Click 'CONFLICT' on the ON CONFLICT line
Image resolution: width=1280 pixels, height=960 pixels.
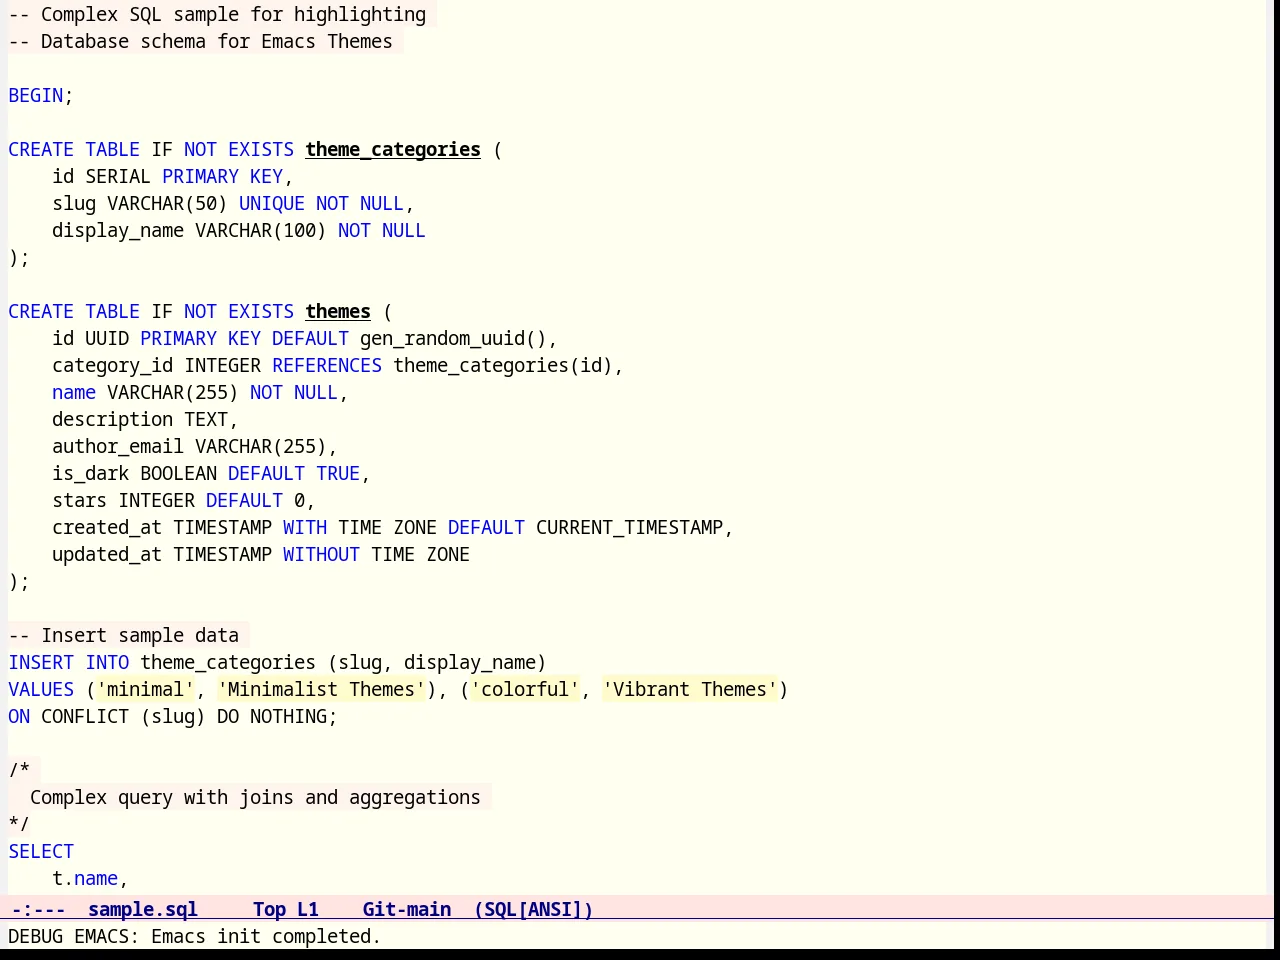coord(85,716)
